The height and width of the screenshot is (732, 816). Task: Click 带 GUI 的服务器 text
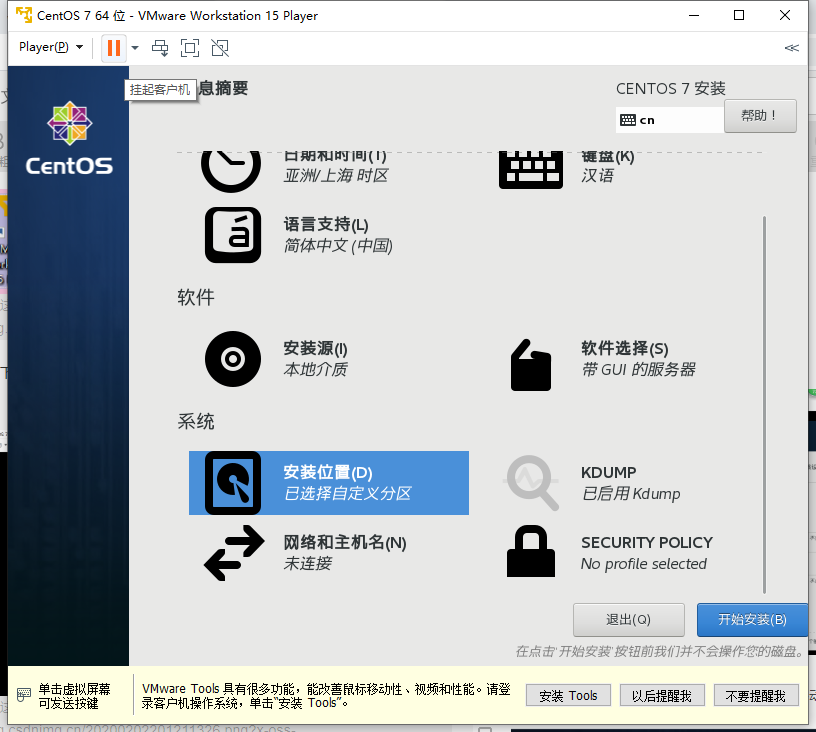[x=639, y=369]
